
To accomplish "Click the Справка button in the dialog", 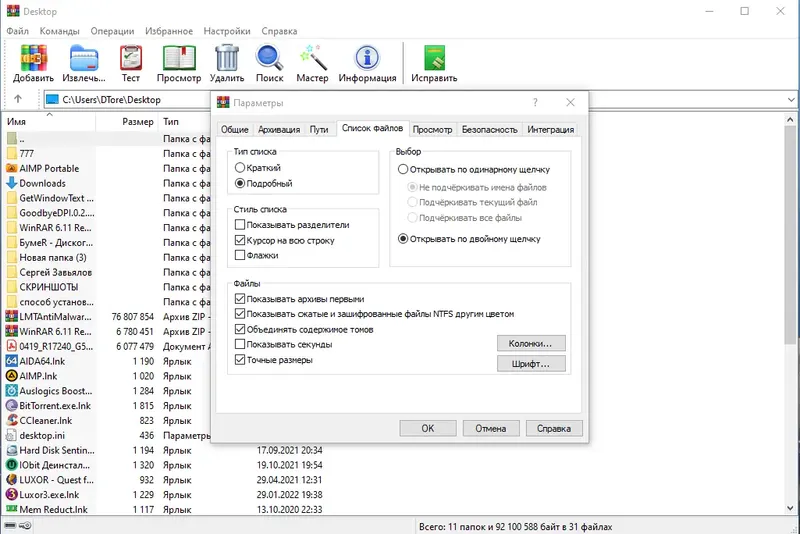I will [554, 428].
